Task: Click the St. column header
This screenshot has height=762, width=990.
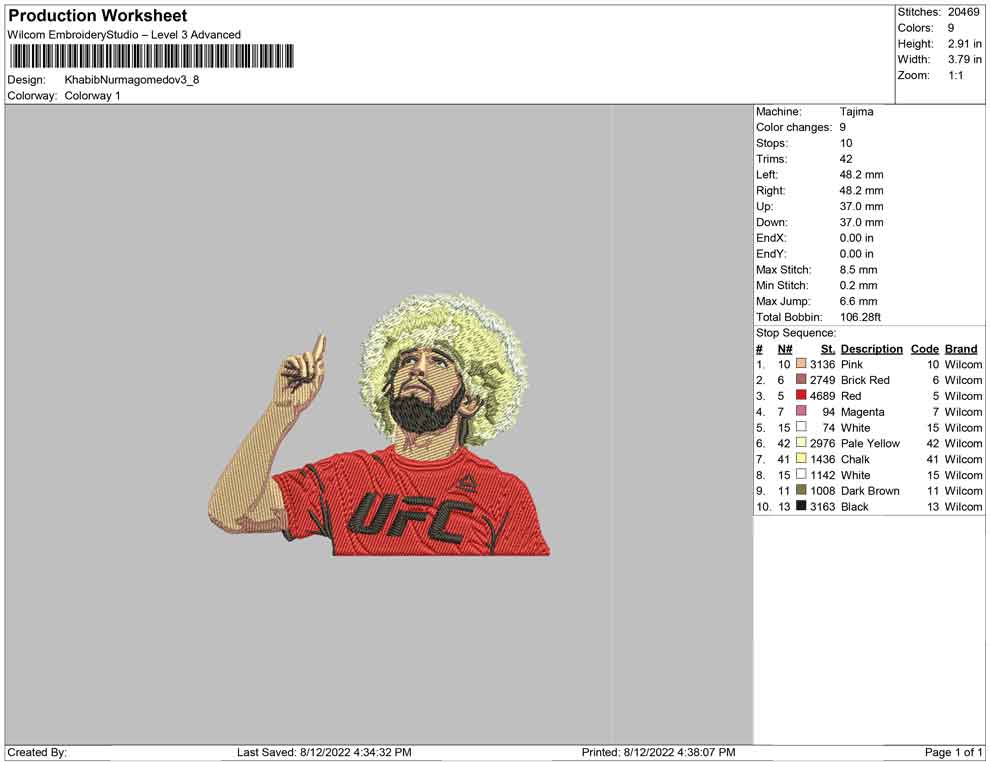Action: [x=828, y=349]
